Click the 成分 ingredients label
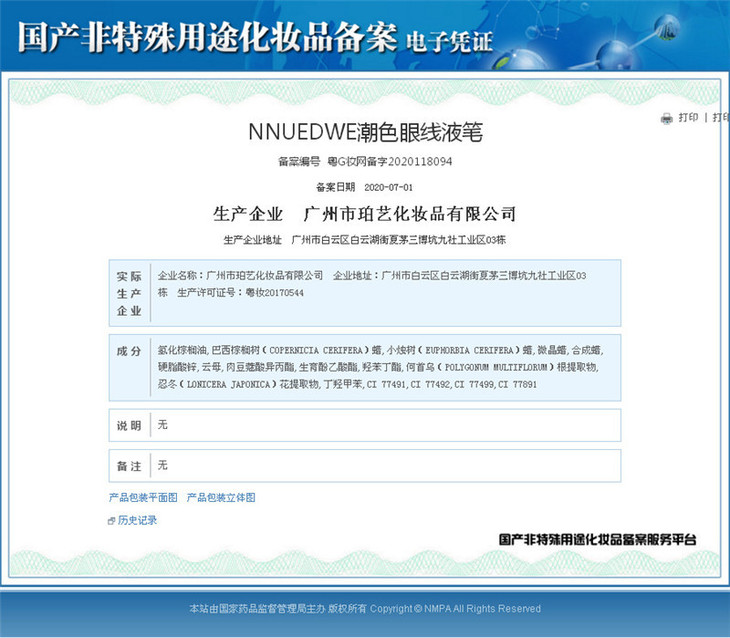The width and height of the screenshot is (730, 638). [x=129, y=351]
